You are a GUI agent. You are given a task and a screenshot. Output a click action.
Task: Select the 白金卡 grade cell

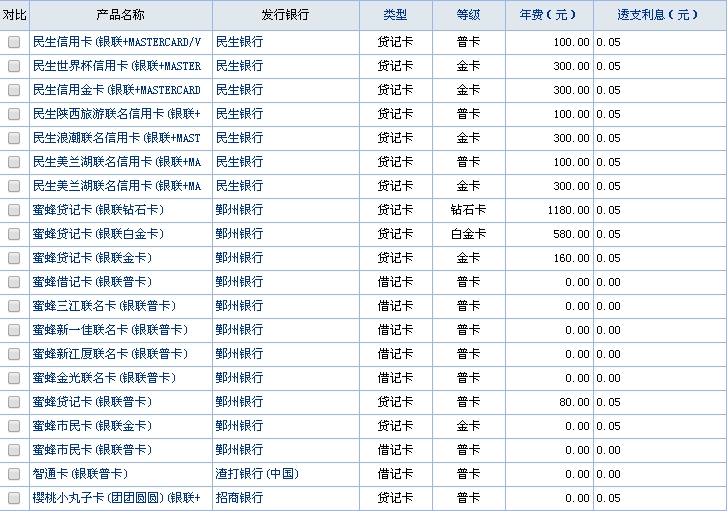pyautogui.click(x=468, y=234)
